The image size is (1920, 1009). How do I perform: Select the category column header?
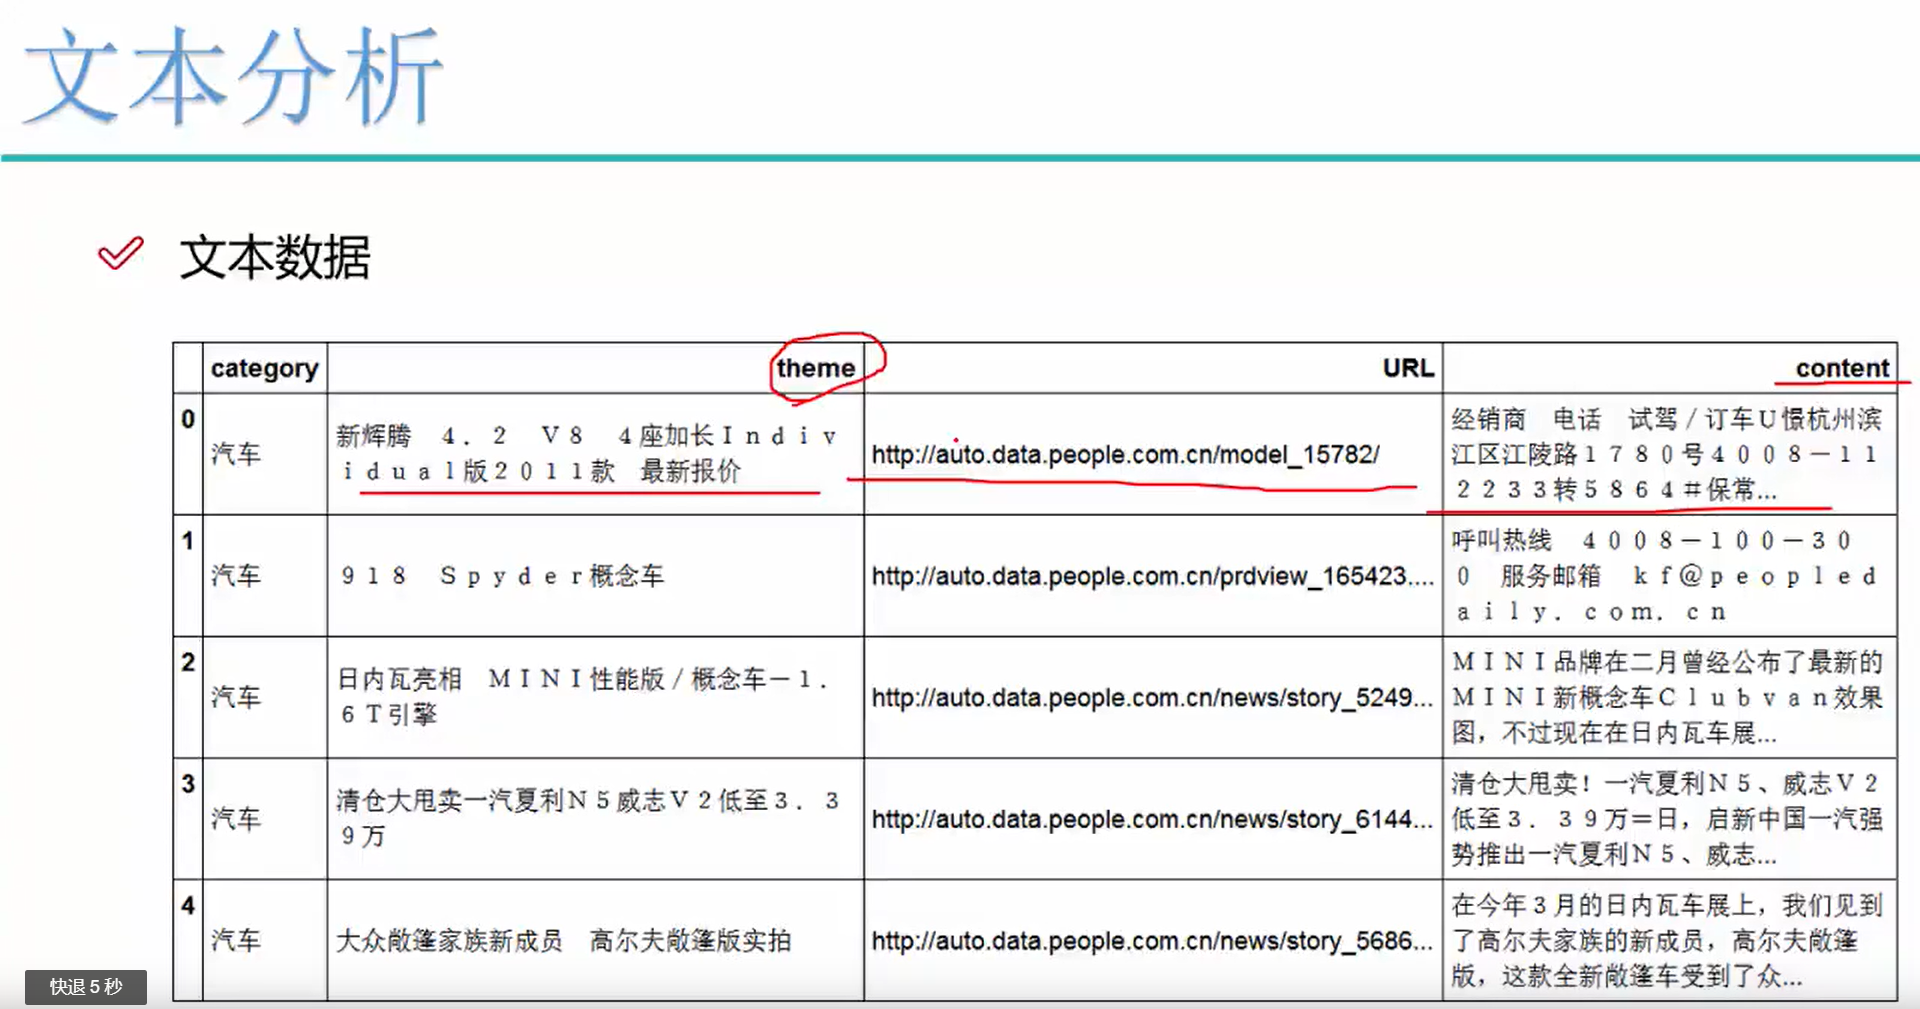point(265,368)
